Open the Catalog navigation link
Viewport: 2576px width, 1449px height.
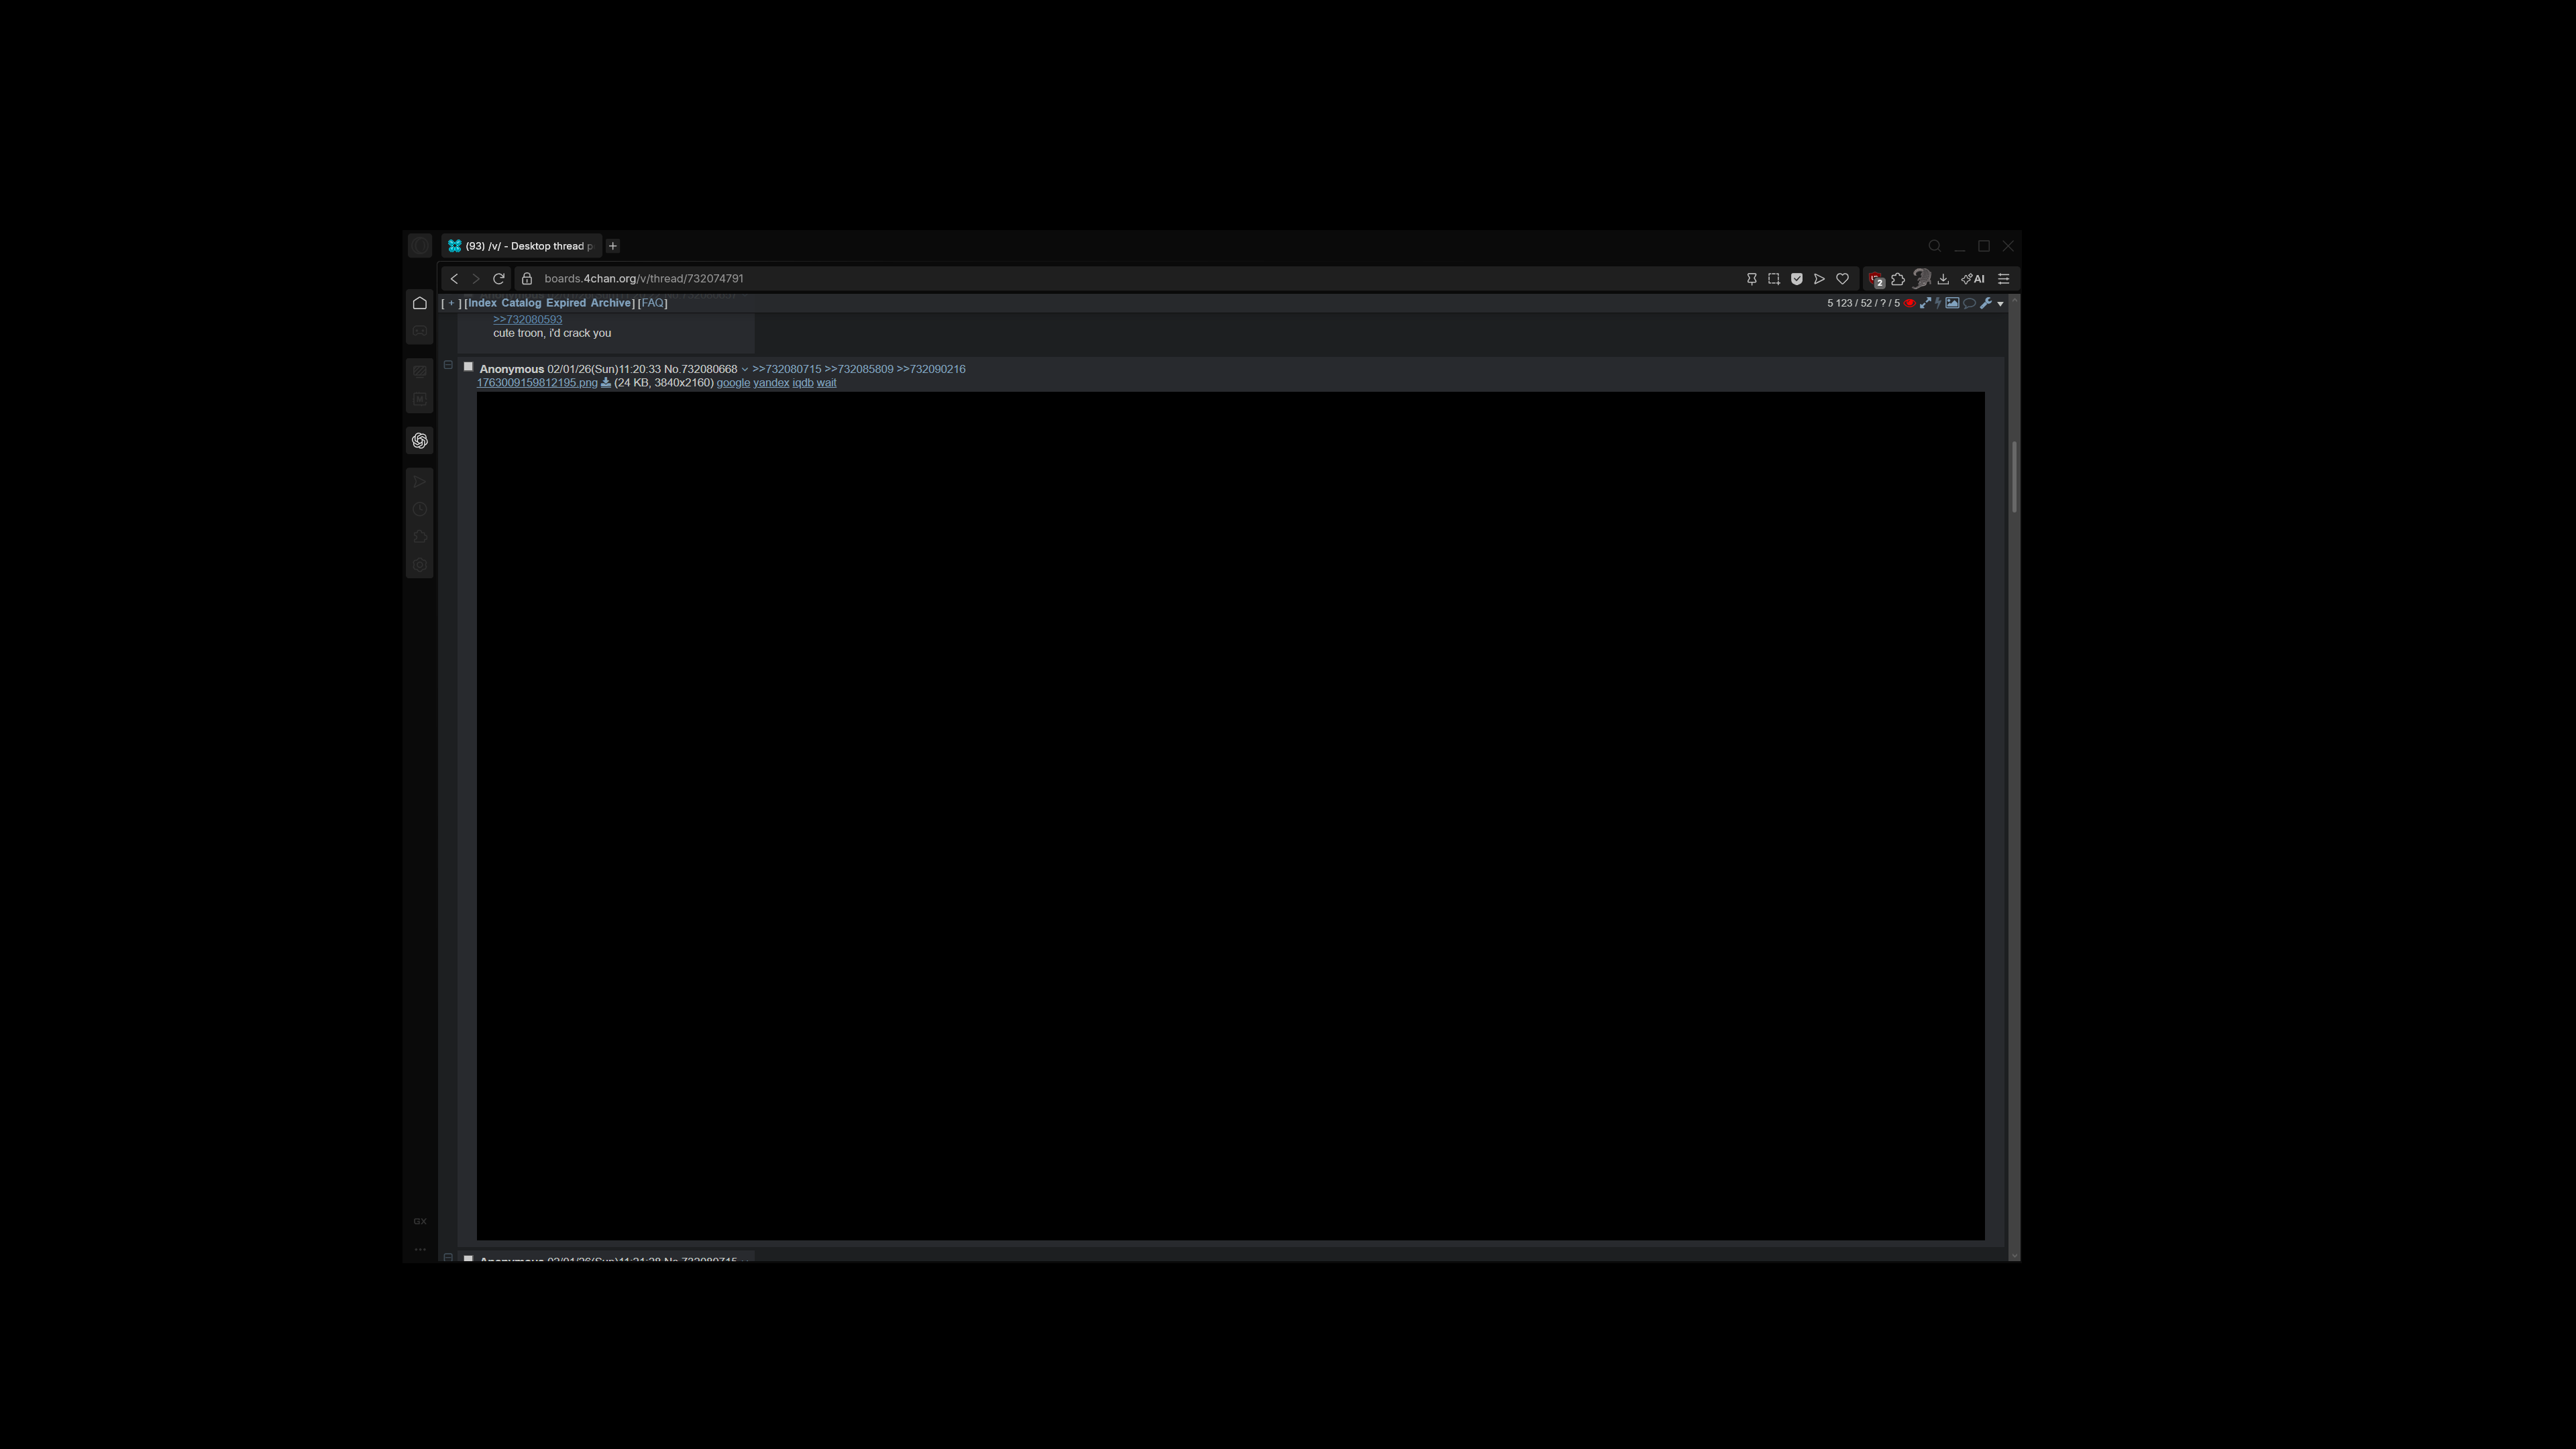[521, 303]
